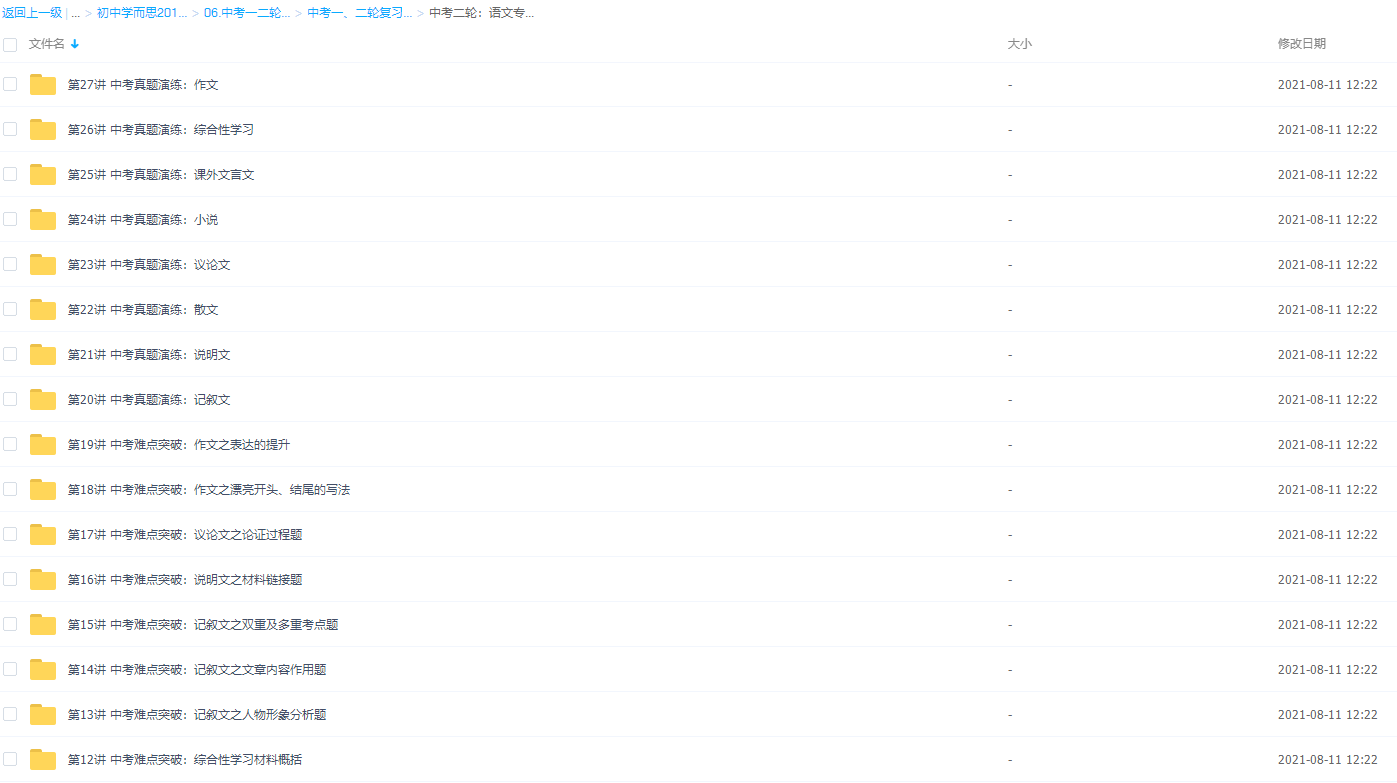Sort files by 修改日期 column header

[x=1301, y=44]
